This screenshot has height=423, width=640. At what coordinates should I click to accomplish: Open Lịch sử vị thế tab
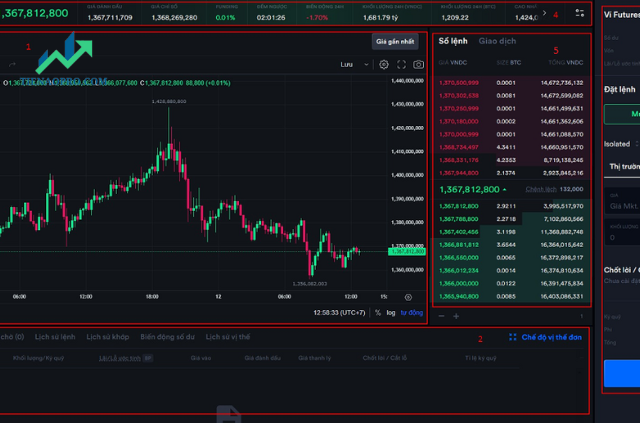(x=228, y=337)
